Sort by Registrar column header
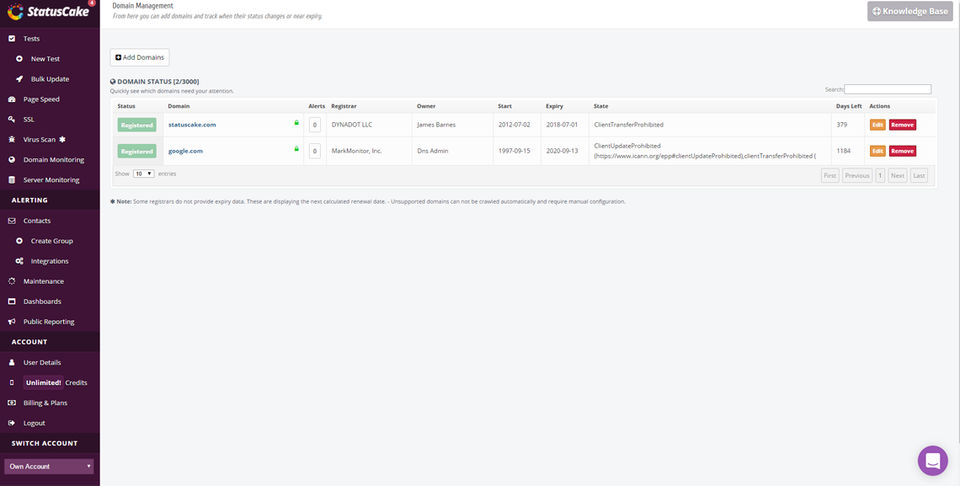This screenshot has height=486, width=960. pyautogui.click(x=344, y=107)
